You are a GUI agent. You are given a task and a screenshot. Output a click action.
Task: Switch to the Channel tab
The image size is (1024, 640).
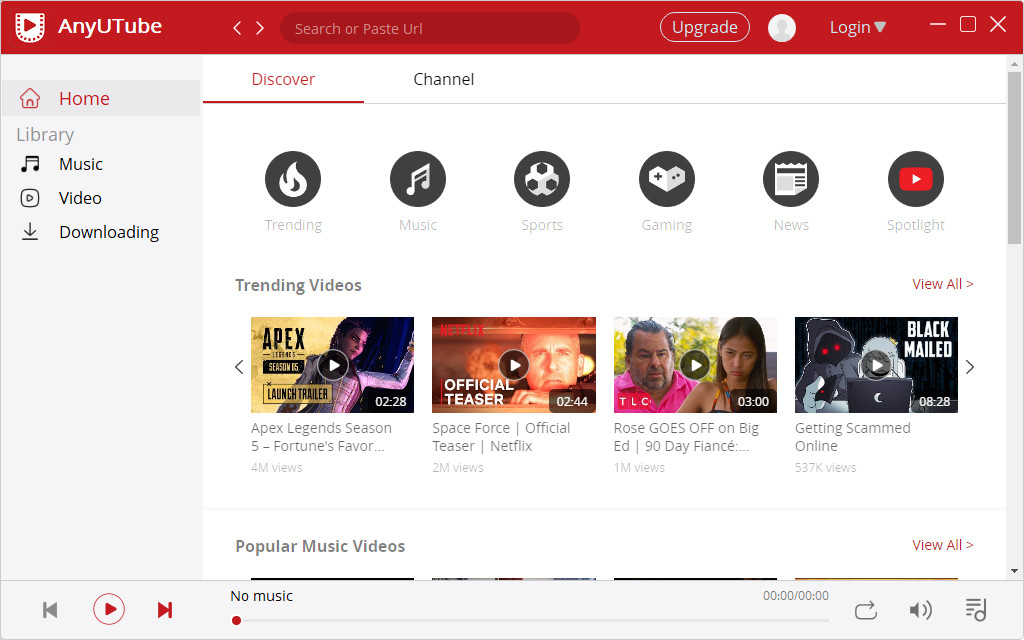(x=443, y=79)
